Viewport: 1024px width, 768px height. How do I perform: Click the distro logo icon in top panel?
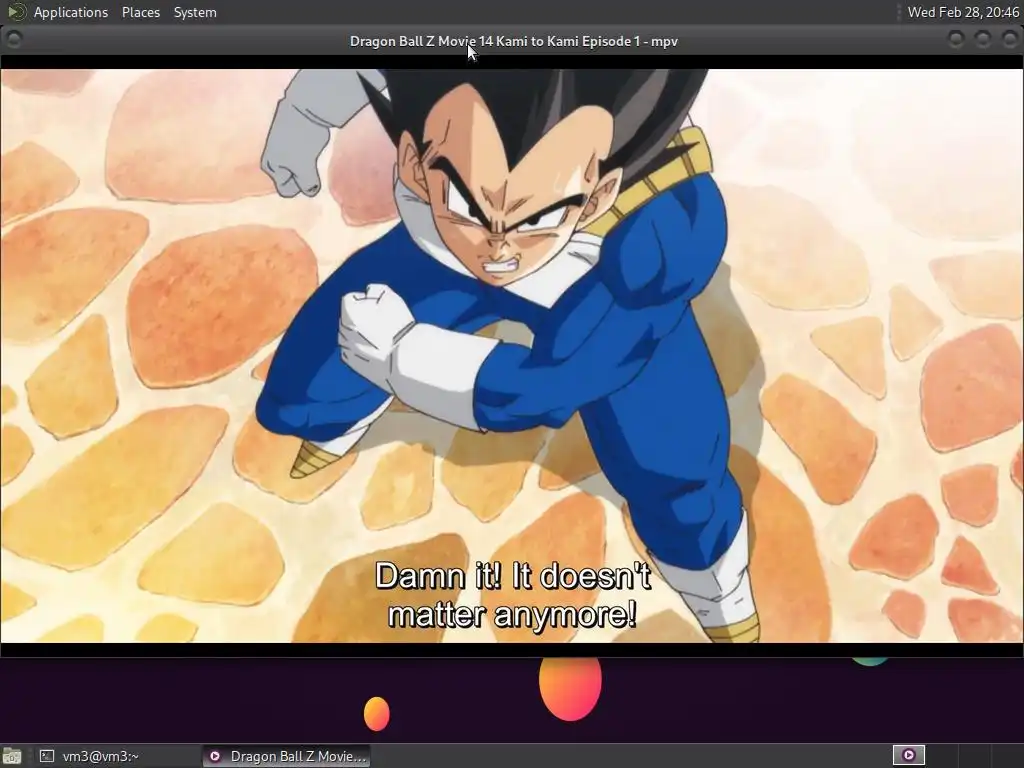pos(16,12)
